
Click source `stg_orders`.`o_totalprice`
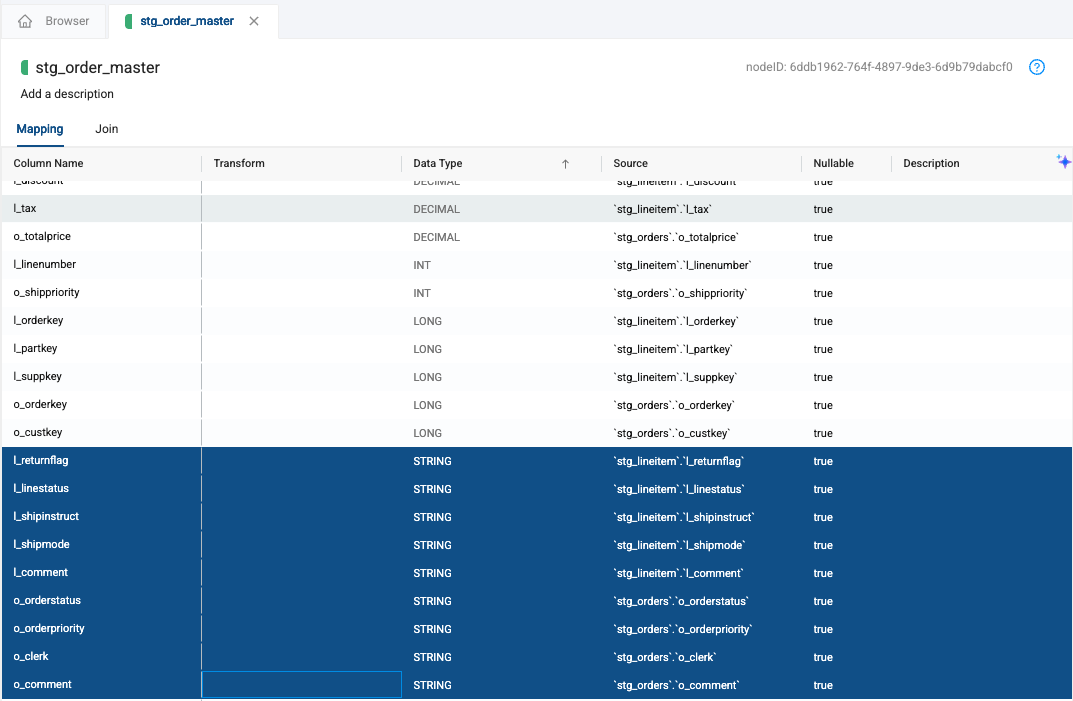(x=676, y=238)
